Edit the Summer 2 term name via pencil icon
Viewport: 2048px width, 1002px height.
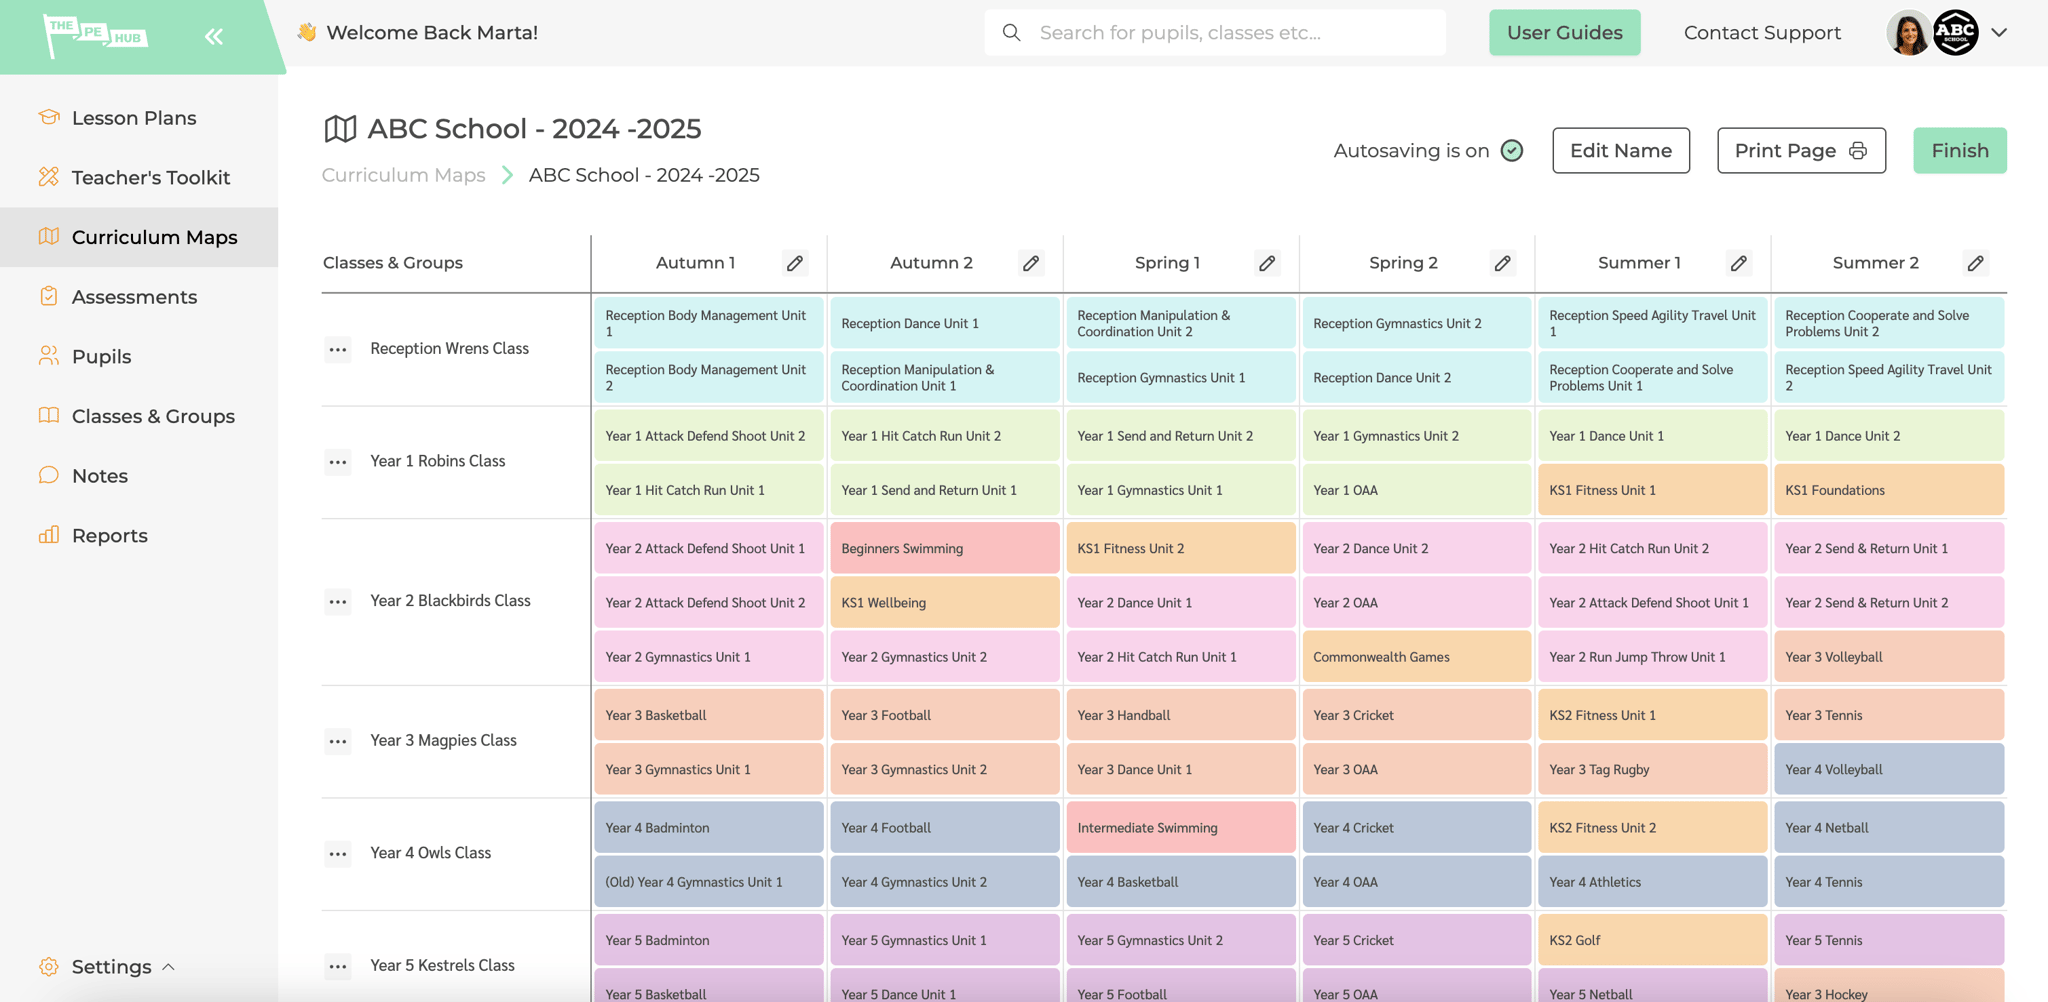click(1975, 262)
